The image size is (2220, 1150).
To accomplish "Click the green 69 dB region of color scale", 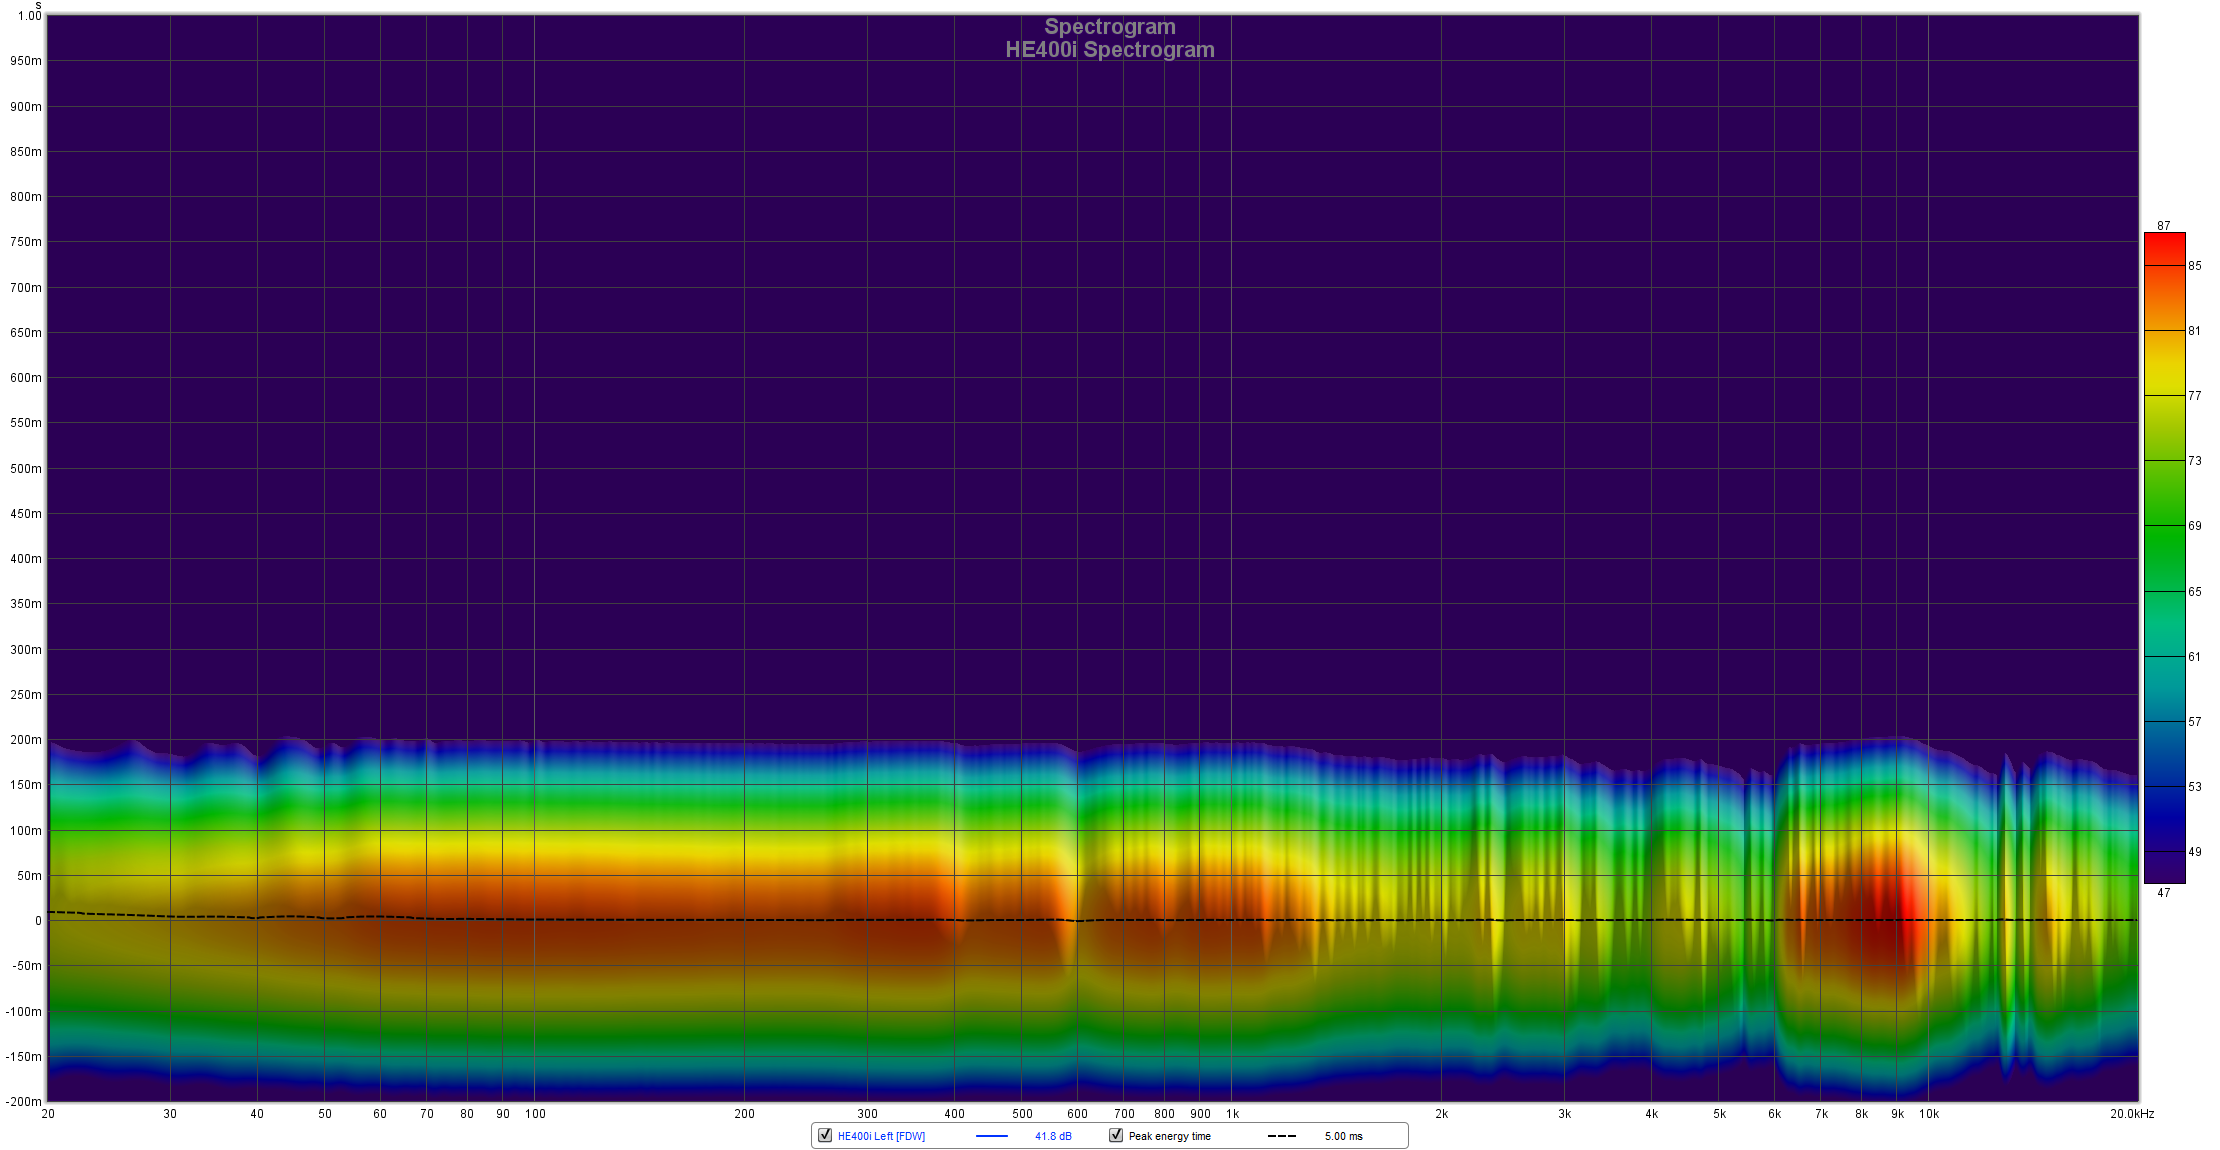I will coord(2164,525).
